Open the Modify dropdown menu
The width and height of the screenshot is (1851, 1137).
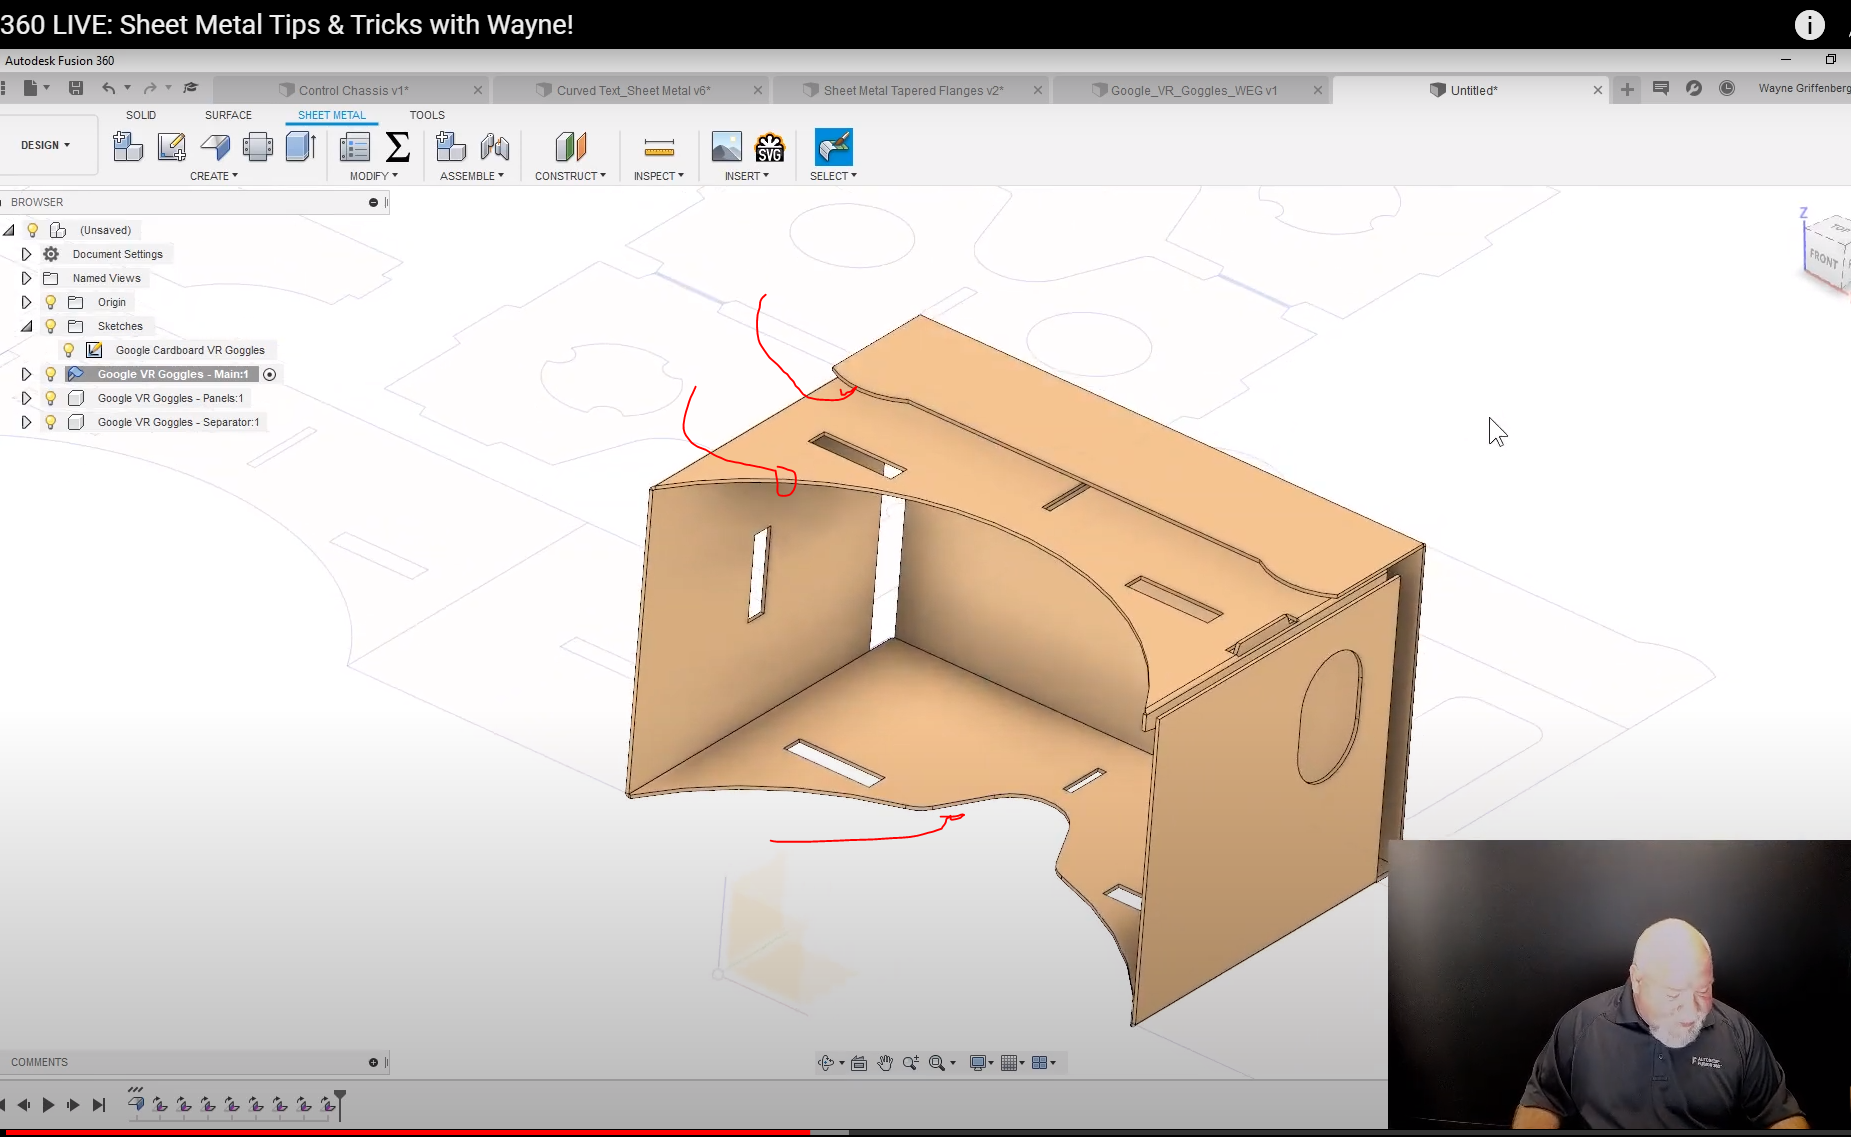point(374,176)
